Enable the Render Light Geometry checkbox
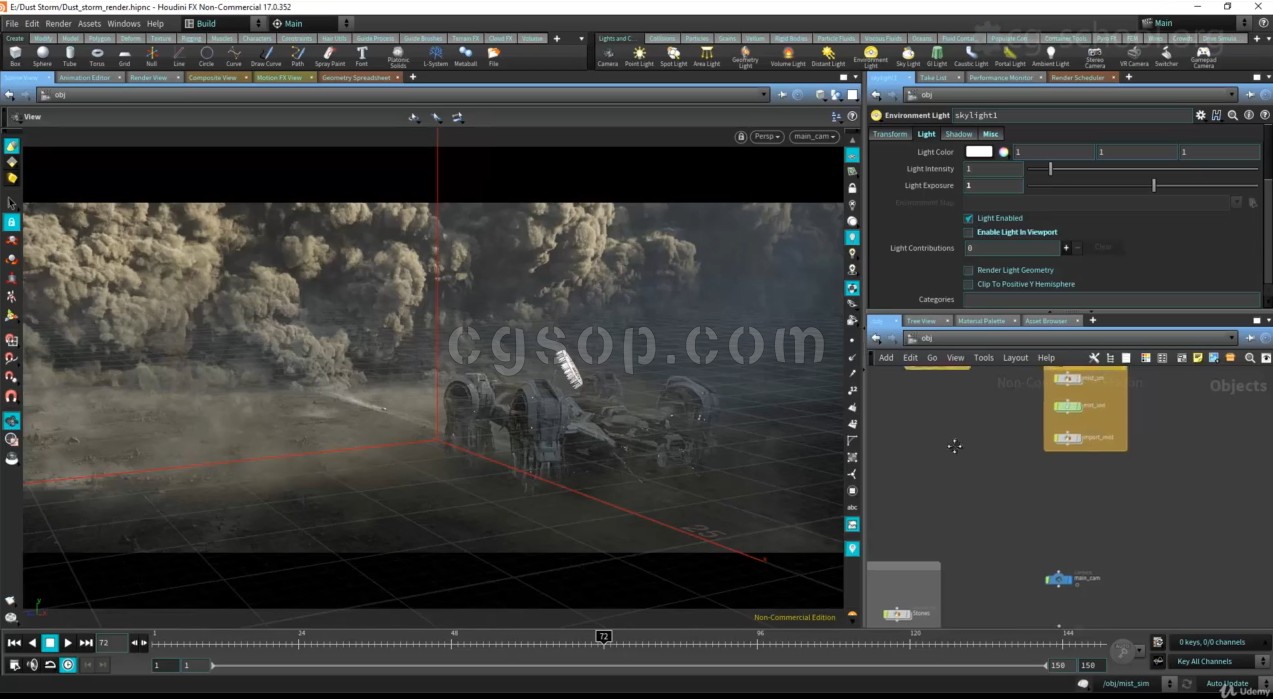 (968, 270)
